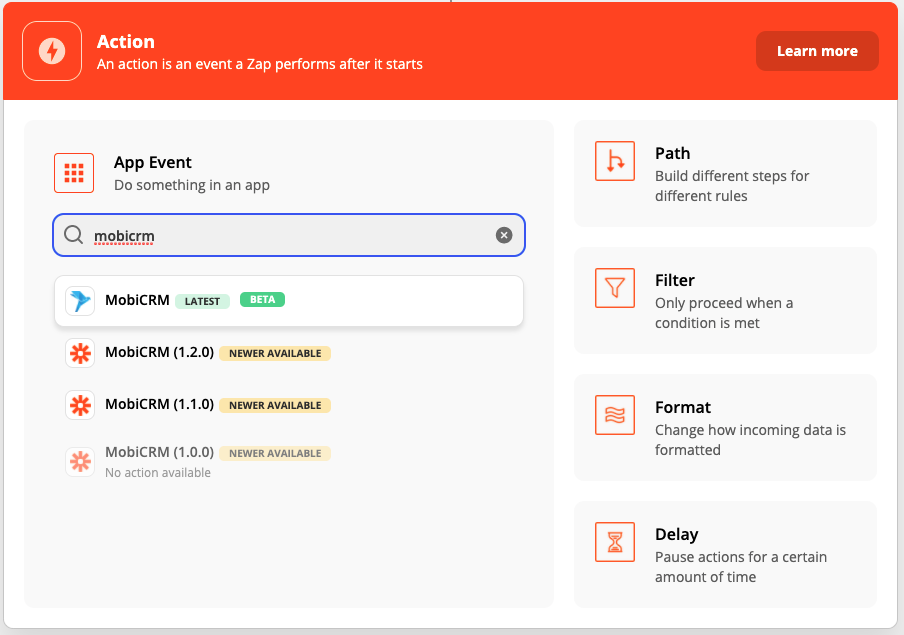Add a Path step

click(725, 173)
